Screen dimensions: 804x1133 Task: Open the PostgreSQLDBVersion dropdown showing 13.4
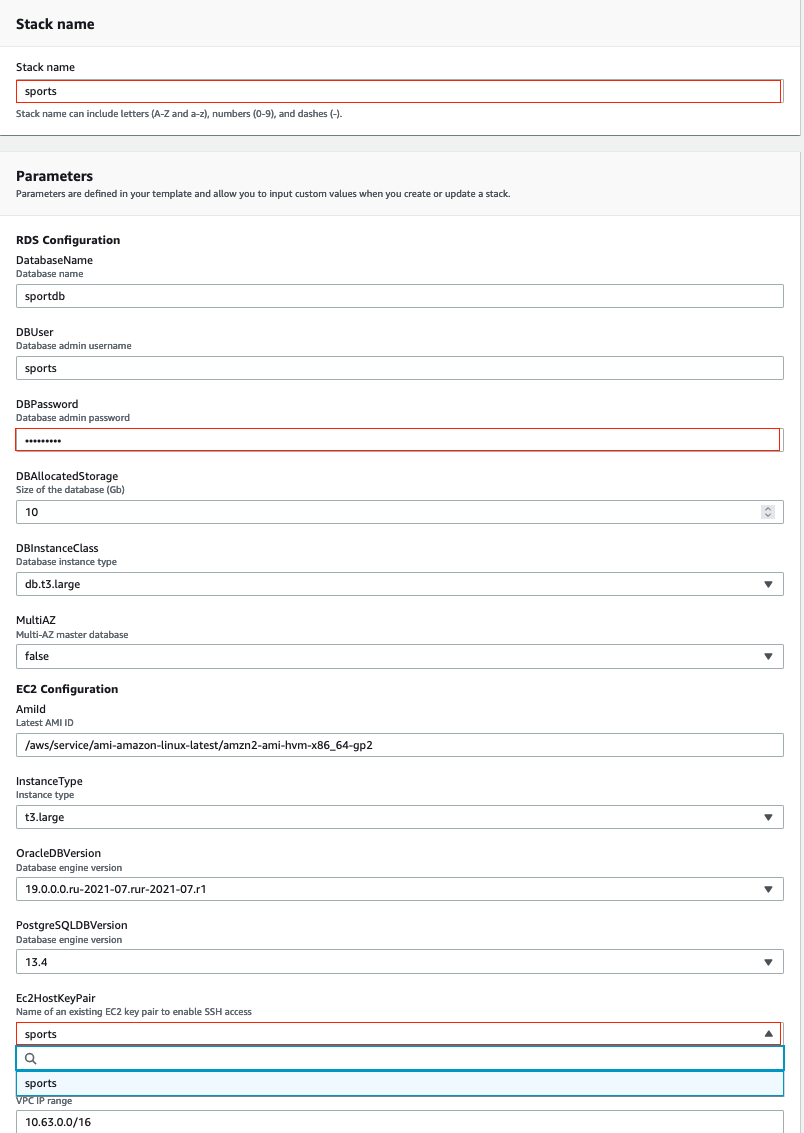pyautogui.click(x=768, y=962)
